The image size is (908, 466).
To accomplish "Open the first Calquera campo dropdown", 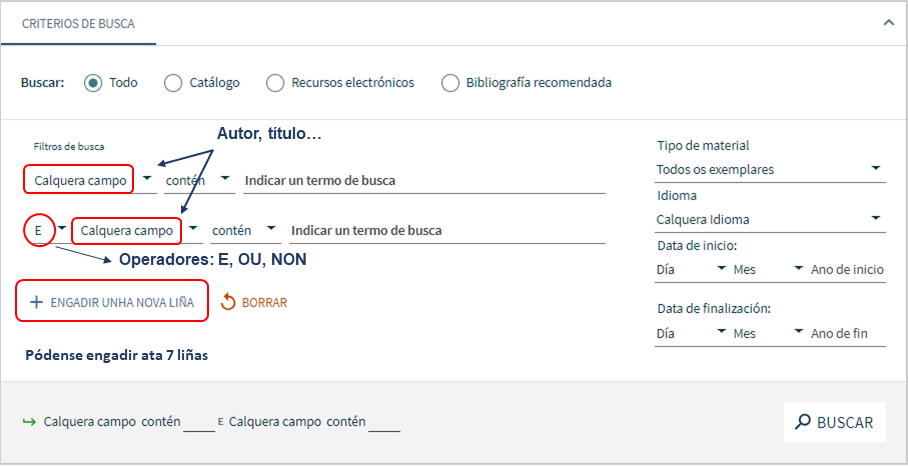I will [90, 180].
